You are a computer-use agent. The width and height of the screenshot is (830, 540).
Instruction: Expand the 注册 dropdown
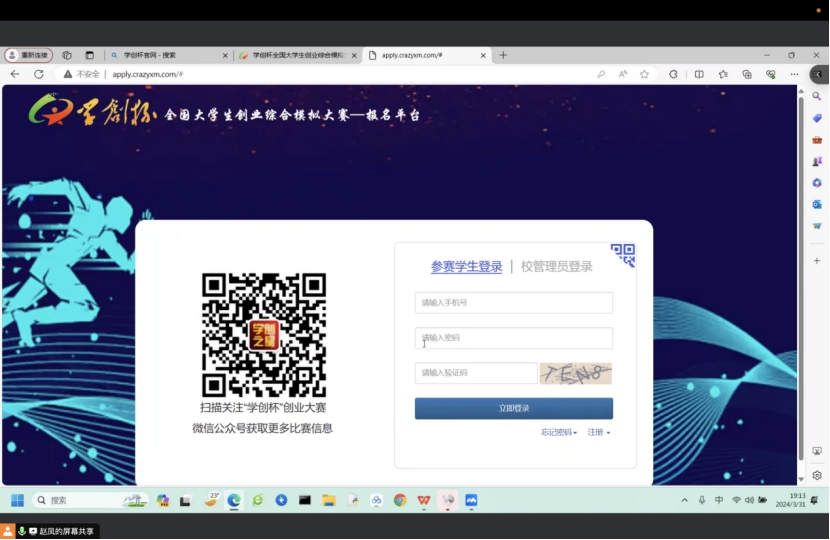[598, 432]
